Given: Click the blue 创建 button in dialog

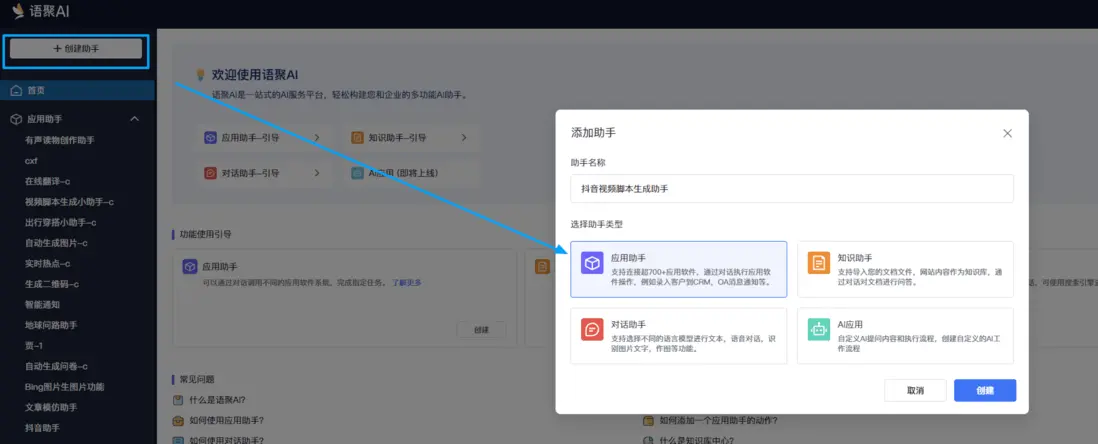Looking at the screenshot, I should tap(985, 391).
